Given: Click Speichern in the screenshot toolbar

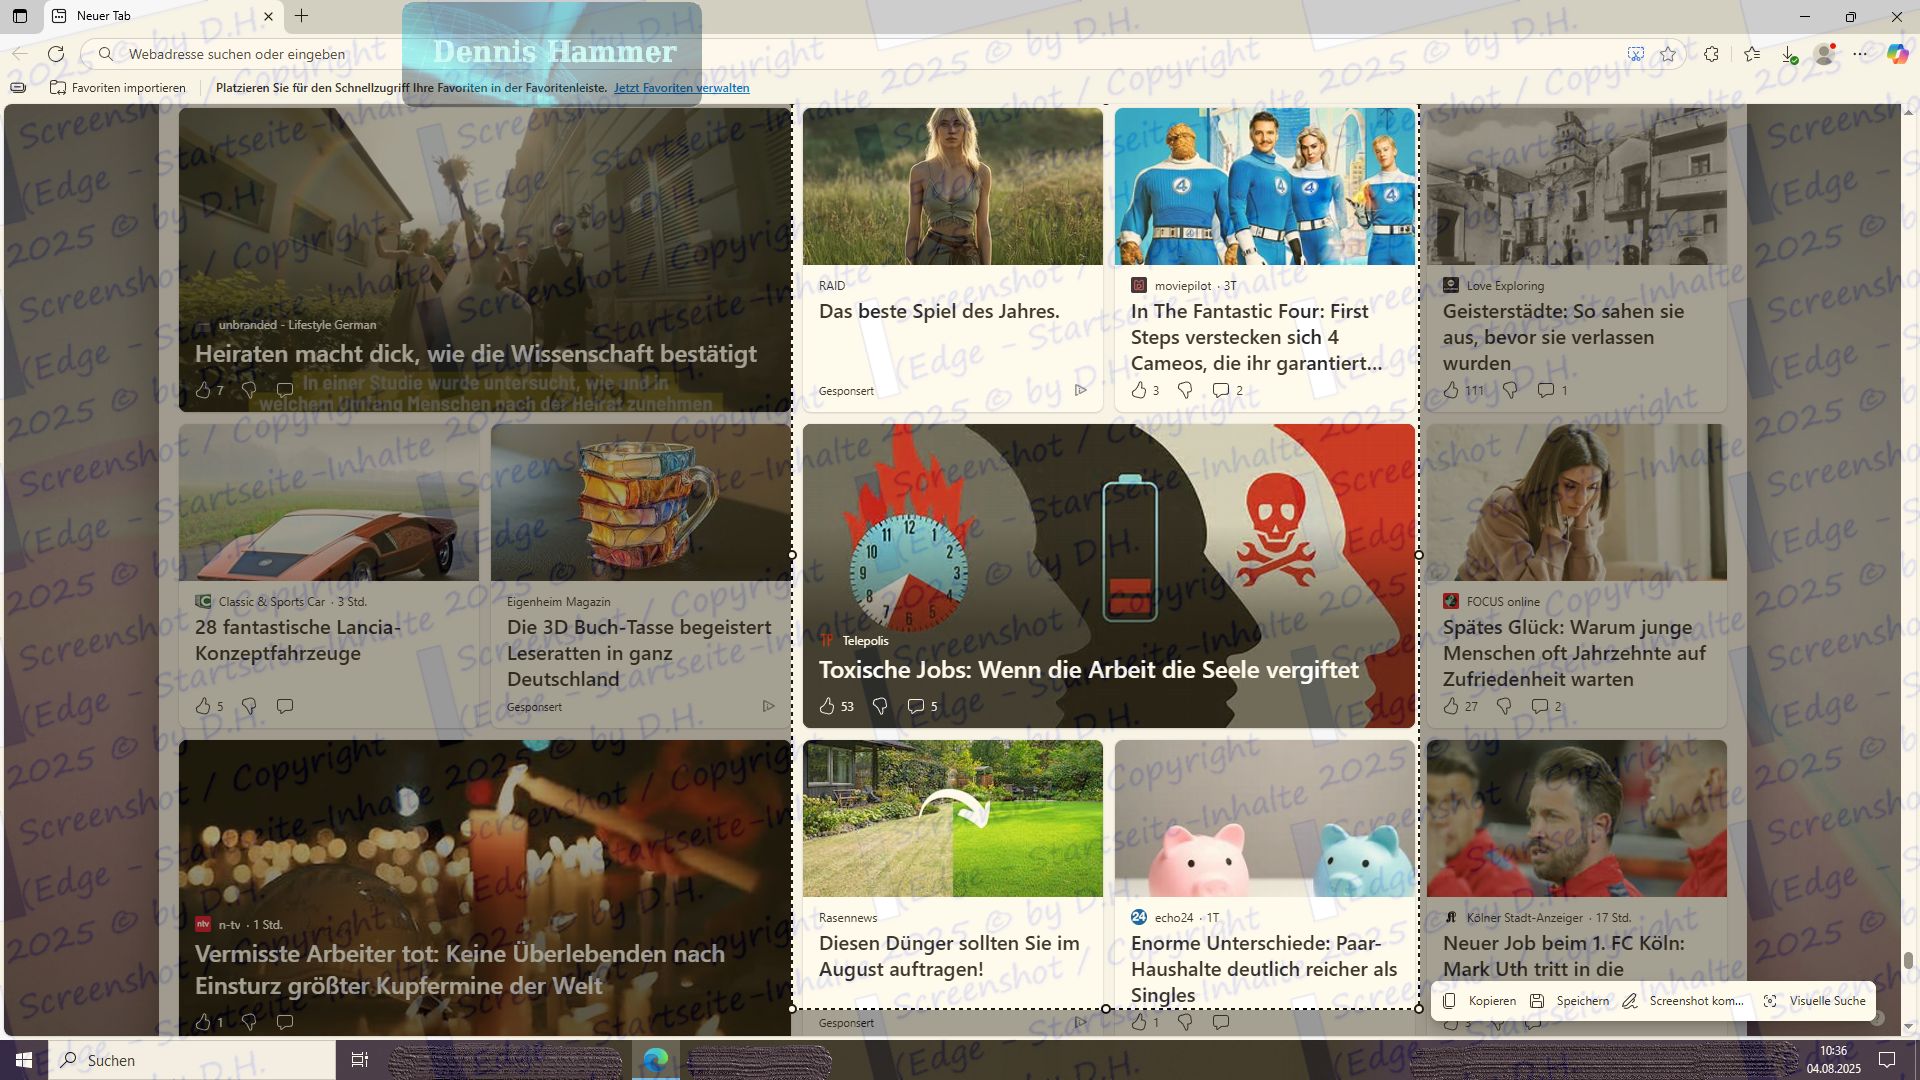Looking at the screenshot, I should pos(1570,1001).
